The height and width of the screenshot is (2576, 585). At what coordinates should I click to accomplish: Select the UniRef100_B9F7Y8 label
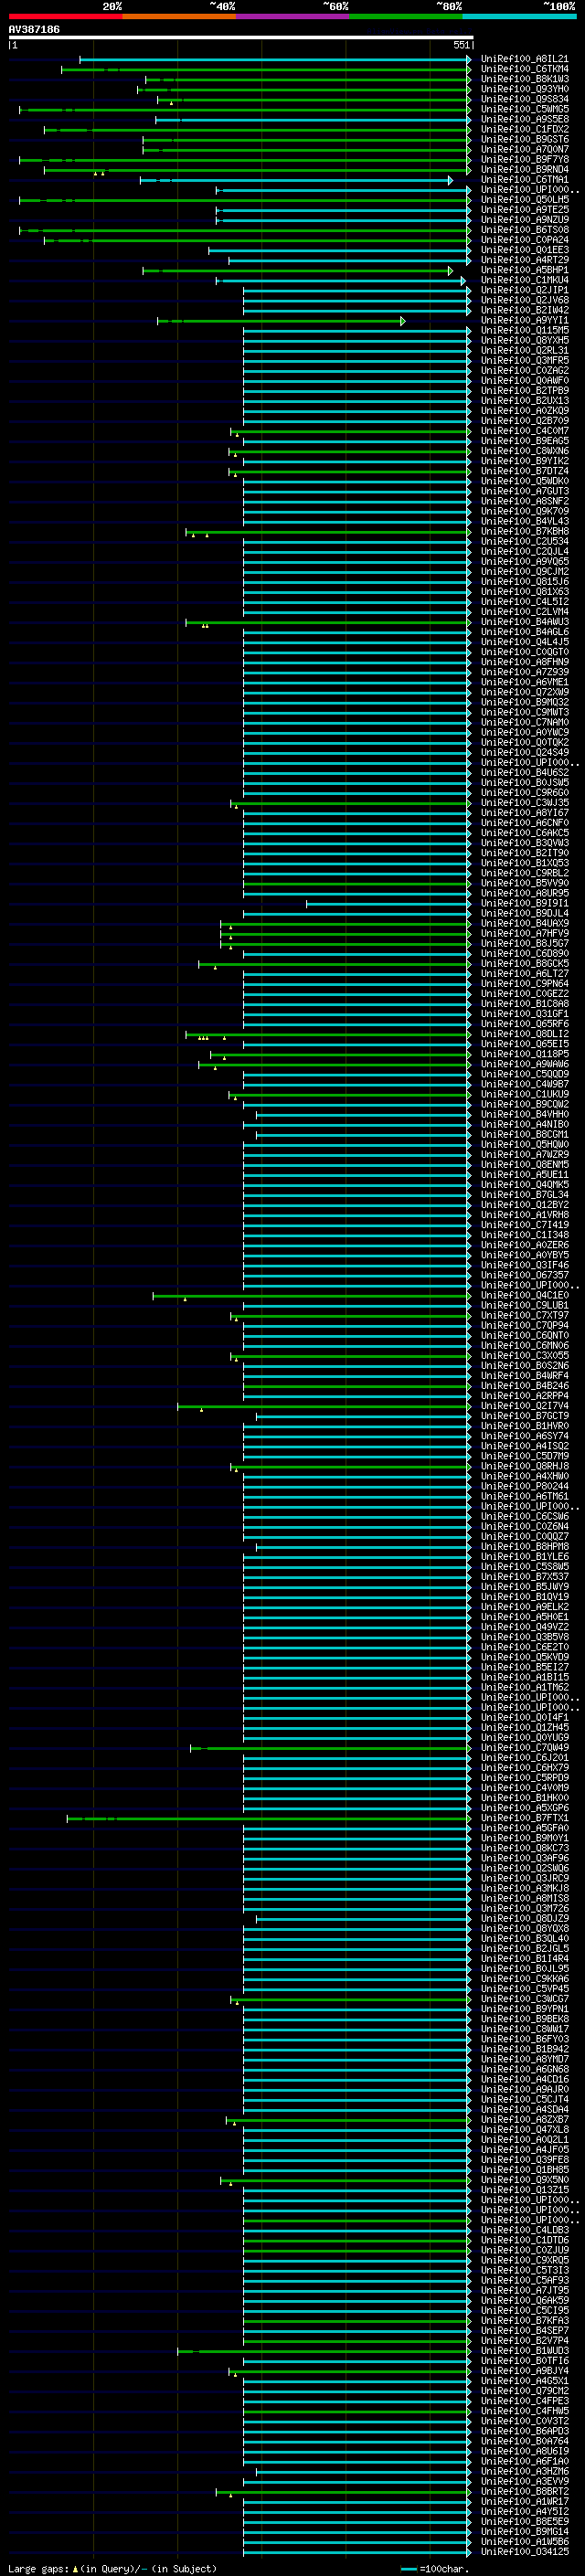coord(524,159)
